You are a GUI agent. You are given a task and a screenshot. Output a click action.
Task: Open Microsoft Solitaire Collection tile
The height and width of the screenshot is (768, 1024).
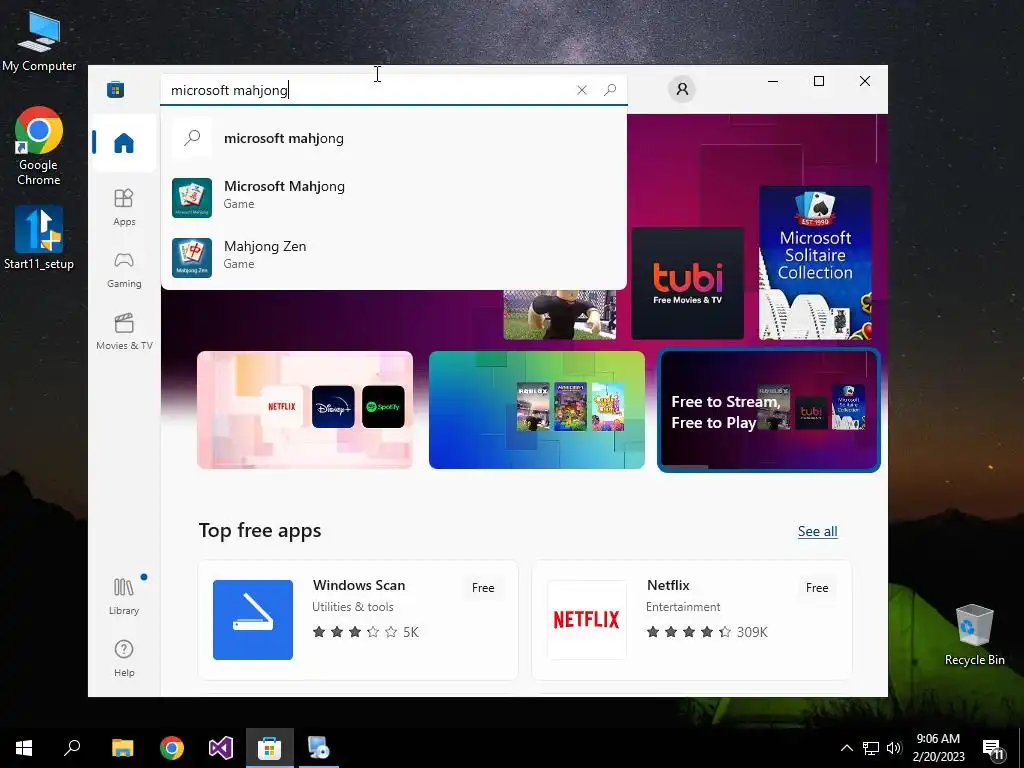click(x=815, y=263)
